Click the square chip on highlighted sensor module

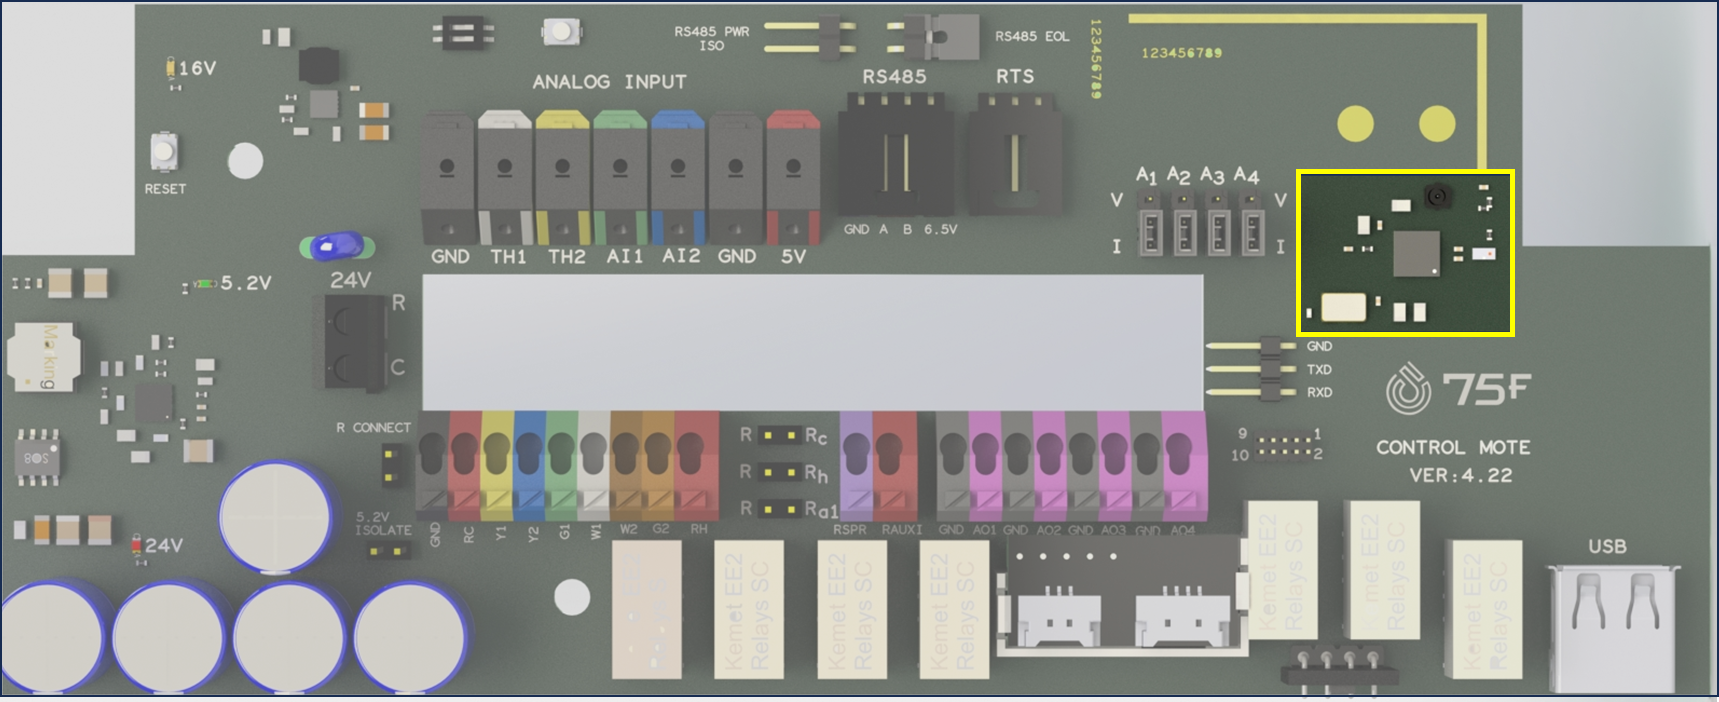(1416, 253)
